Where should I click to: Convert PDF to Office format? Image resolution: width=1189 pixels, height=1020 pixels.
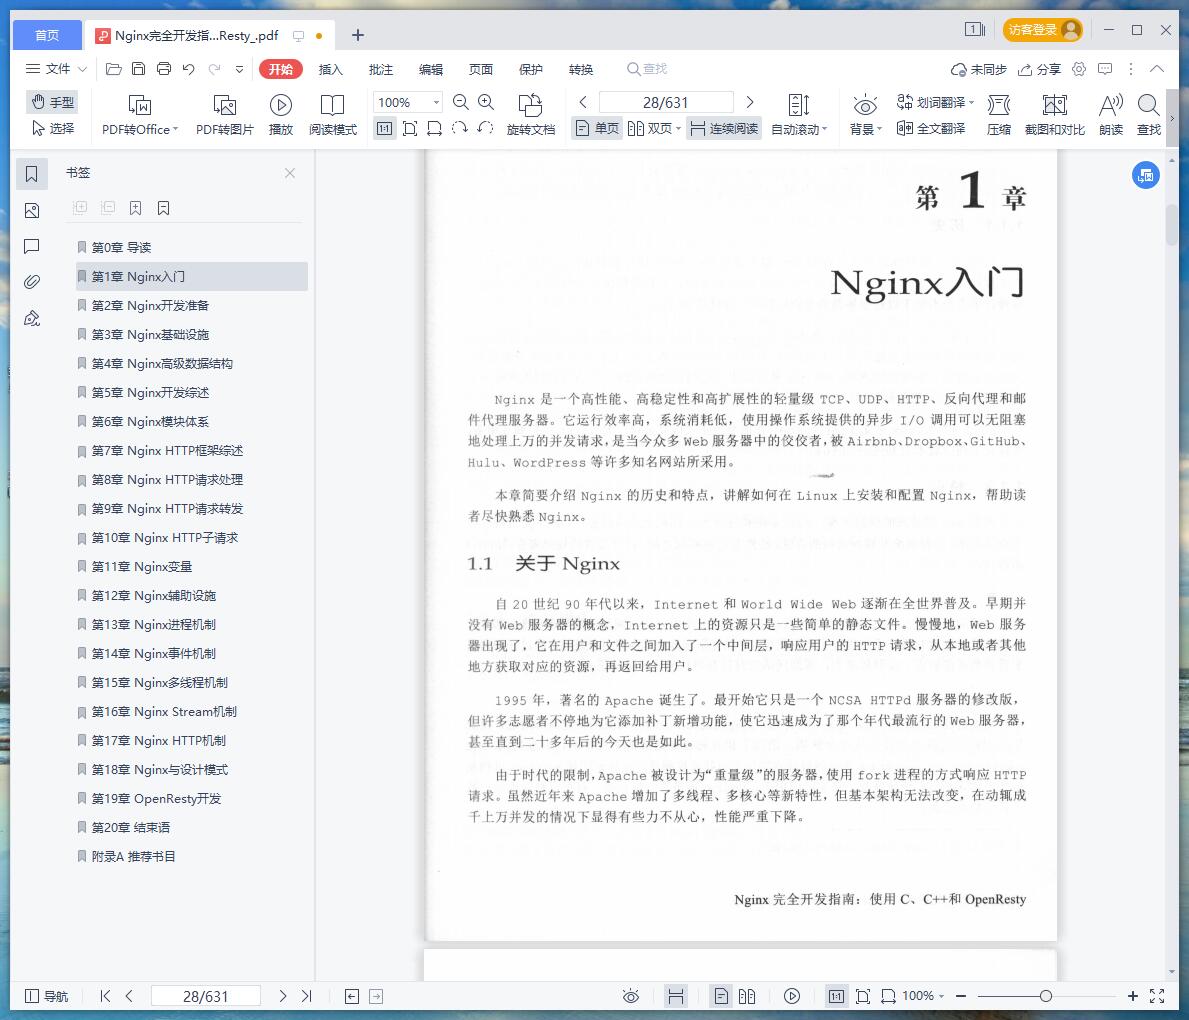coord(140,115)
